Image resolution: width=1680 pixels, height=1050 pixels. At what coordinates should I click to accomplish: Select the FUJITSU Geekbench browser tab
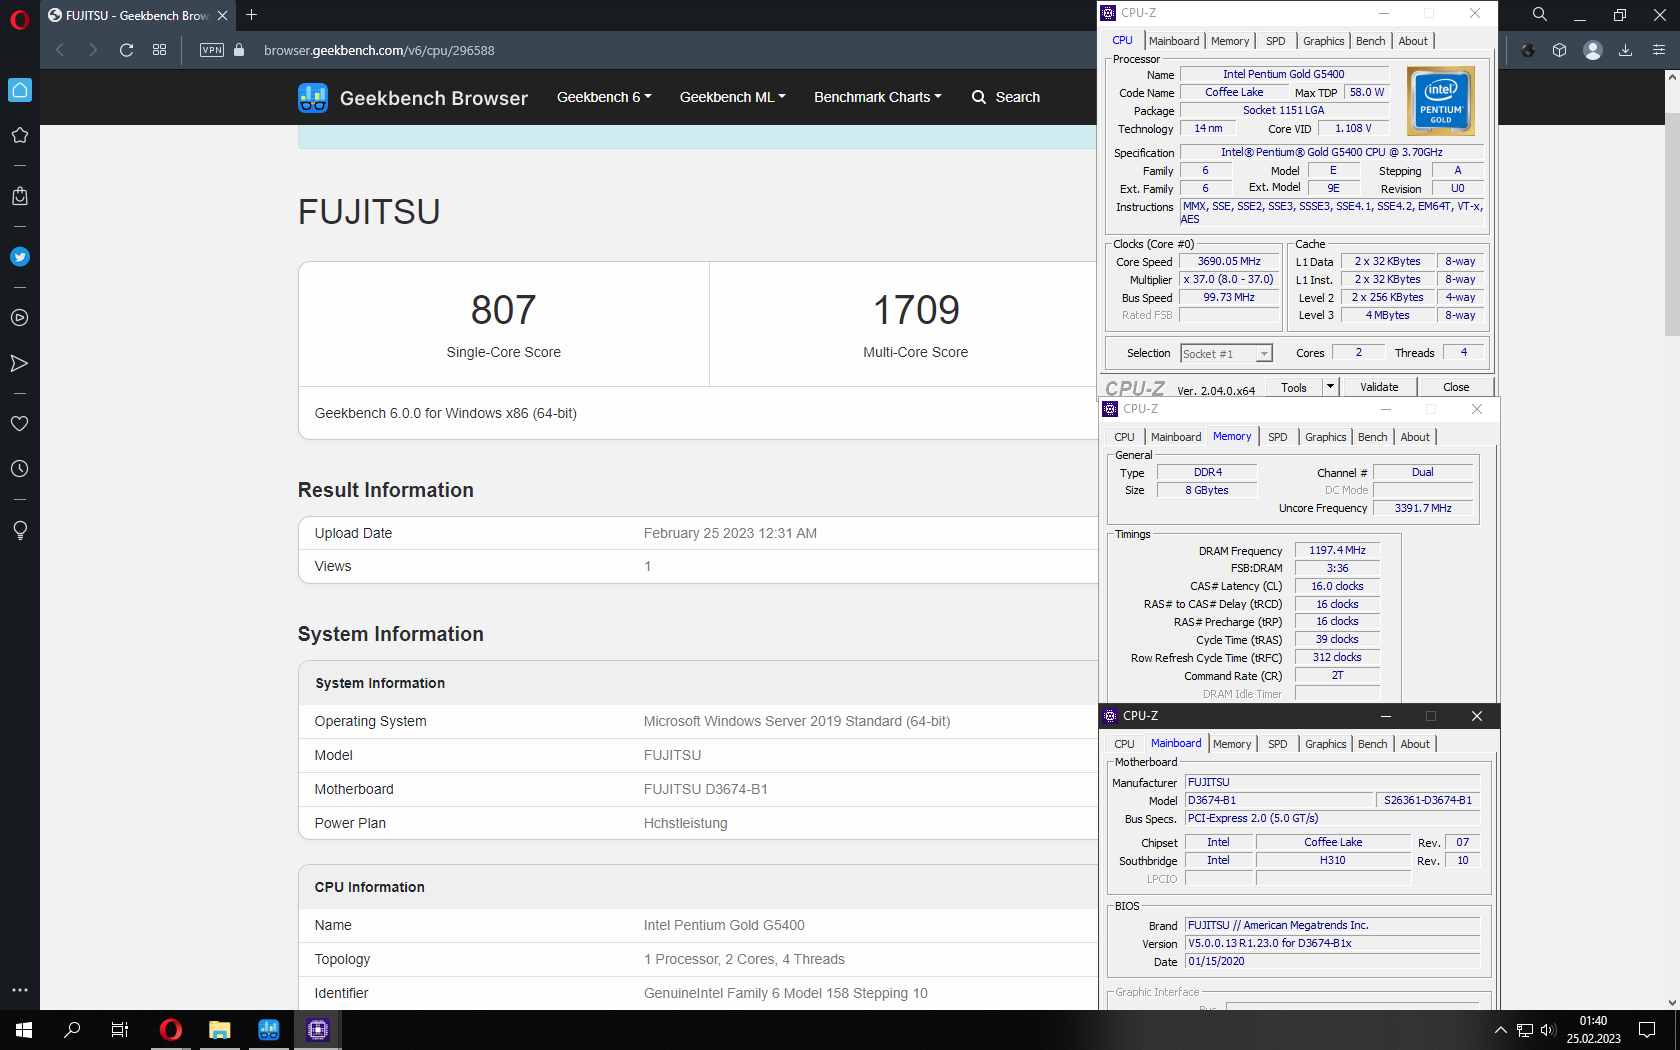137,15
